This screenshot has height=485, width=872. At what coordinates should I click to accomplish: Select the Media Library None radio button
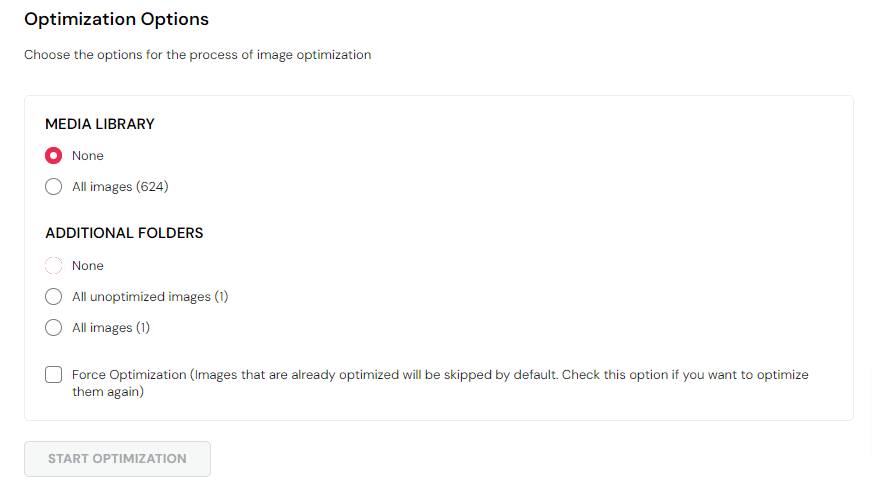[54, 156]
